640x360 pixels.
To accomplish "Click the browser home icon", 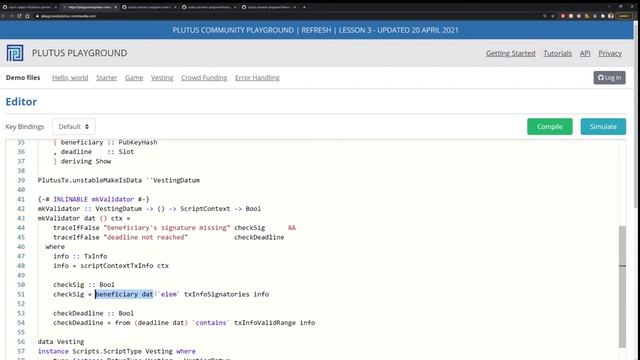I will click(27, 16).
